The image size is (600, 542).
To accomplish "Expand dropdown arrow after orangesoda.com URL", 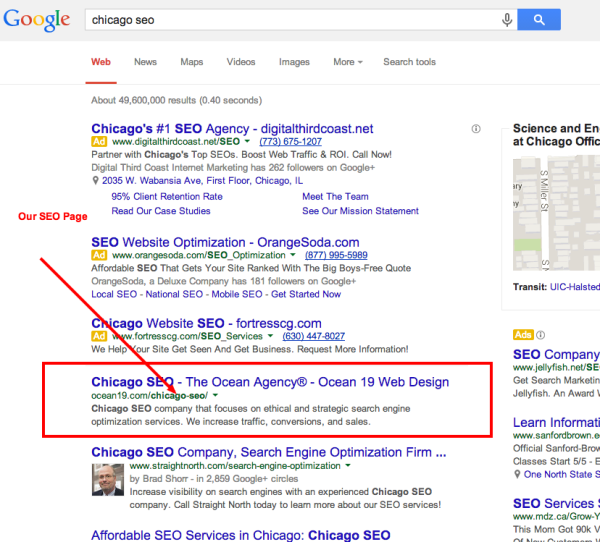I will coord(293,255).
